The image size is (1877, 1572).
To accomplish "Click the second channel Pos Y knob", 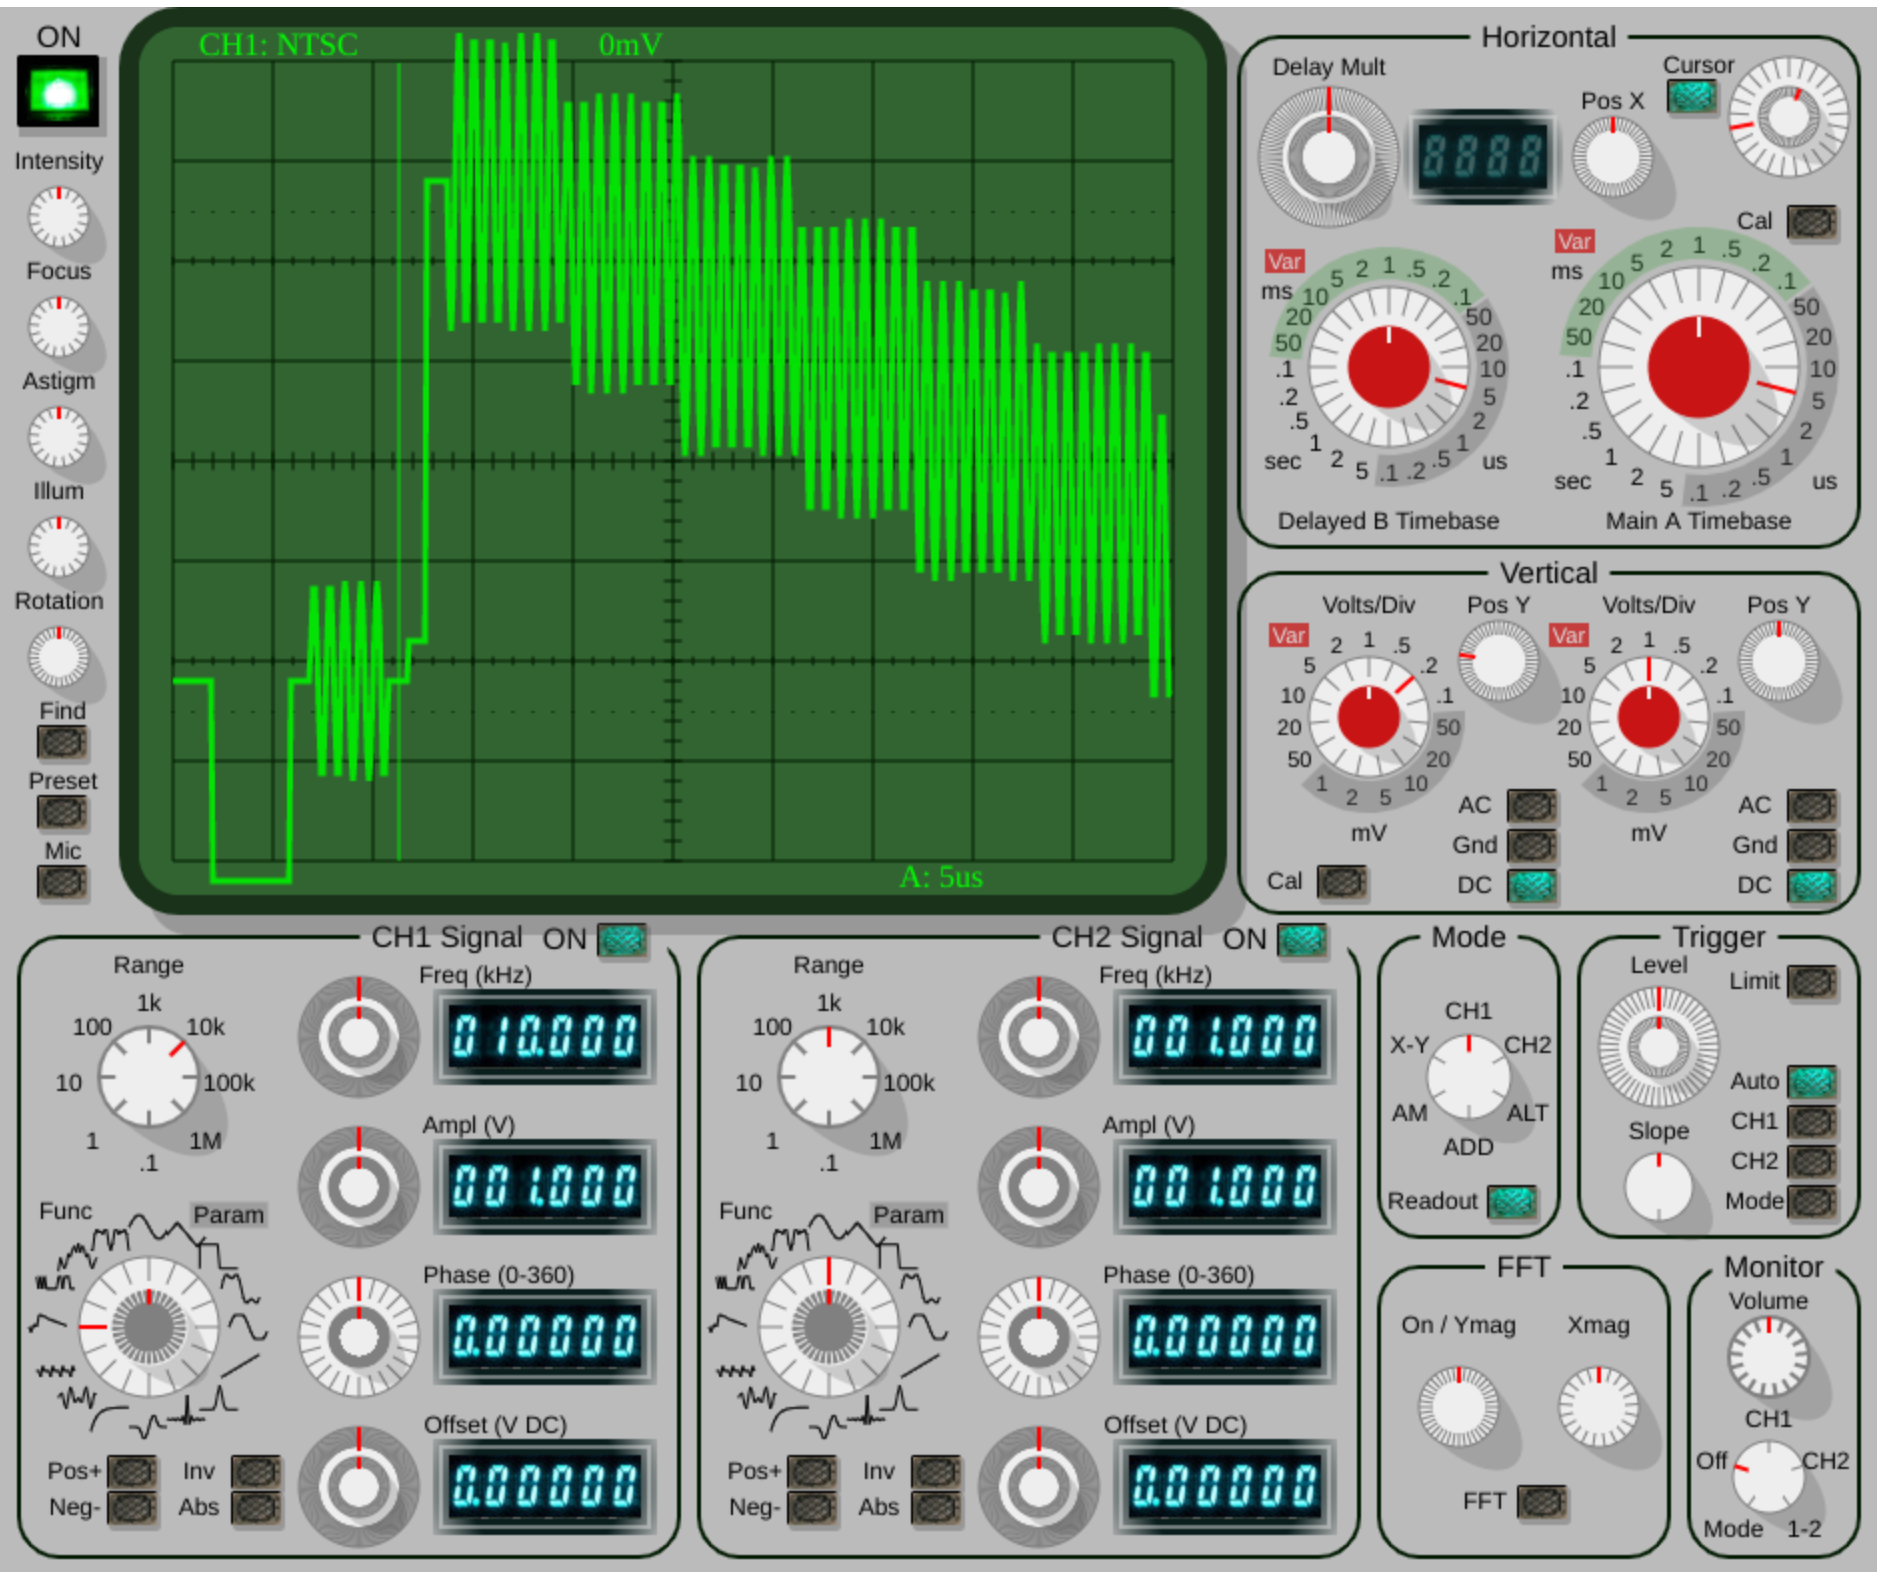I will pos(1778,661).
